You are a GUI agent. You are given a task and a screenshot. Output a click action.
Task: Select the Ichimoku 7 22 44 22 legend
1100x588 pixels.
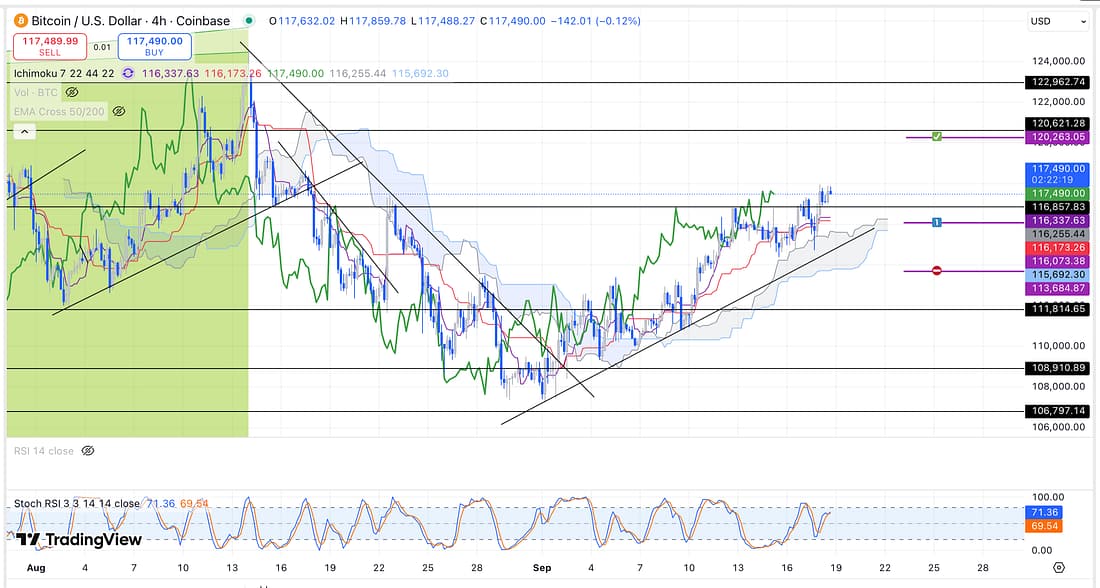(62, 73)
